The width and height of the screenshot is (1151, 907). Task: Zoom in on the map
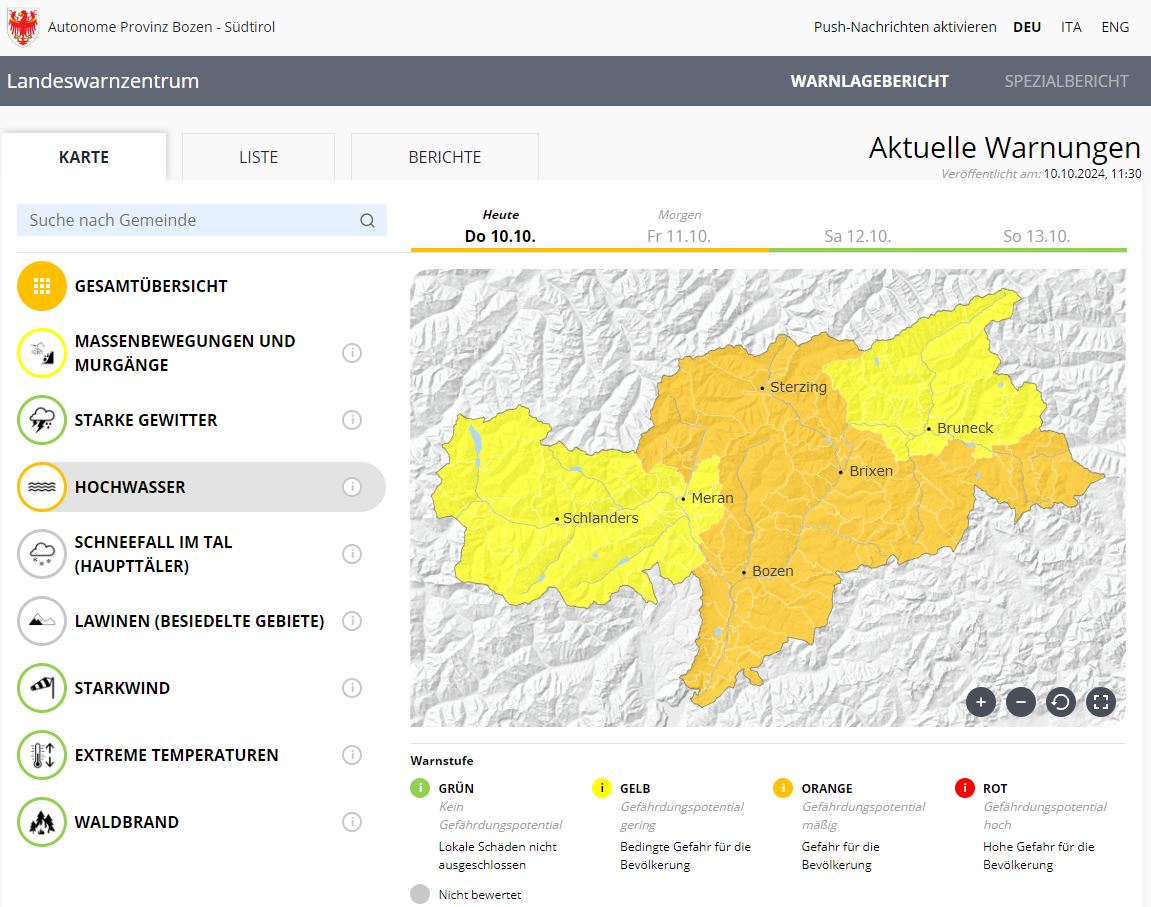point(980,702)
